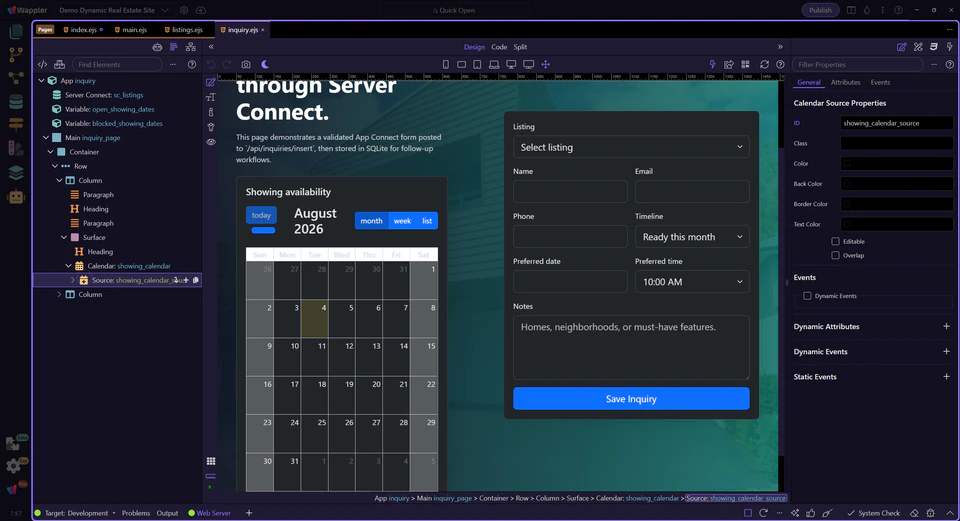
Task: Click the App Connect lightning icon in toolbar
Action: tap(712, 64)
